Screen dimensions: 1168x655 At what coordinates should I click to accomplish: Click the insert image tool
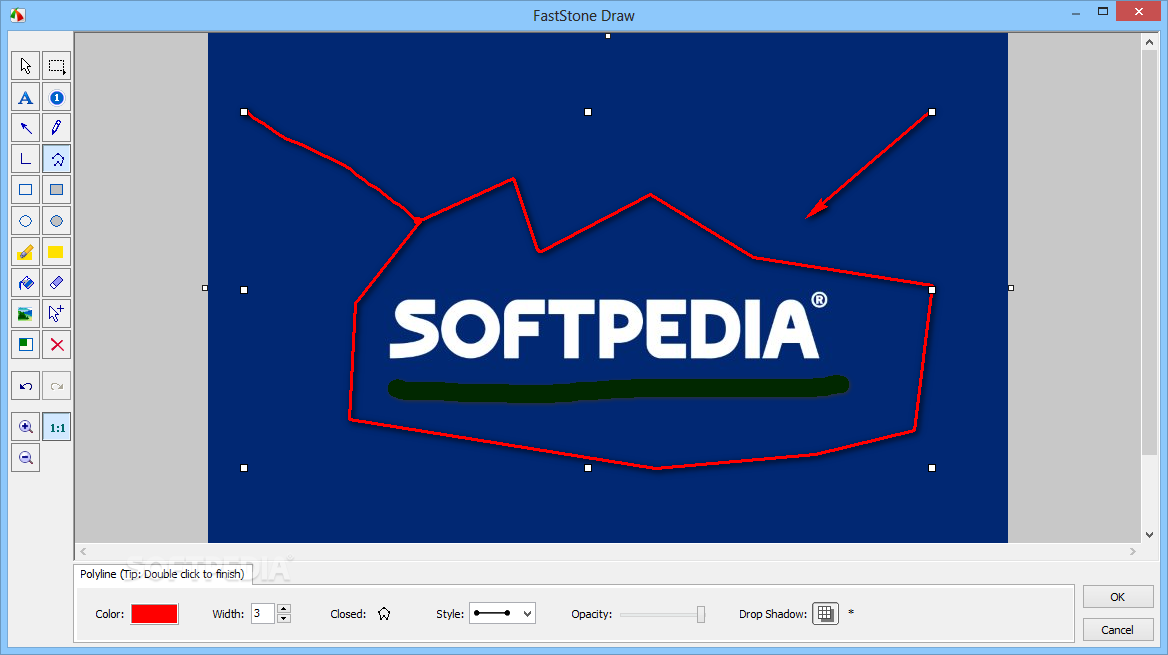[x=25, y=314]
